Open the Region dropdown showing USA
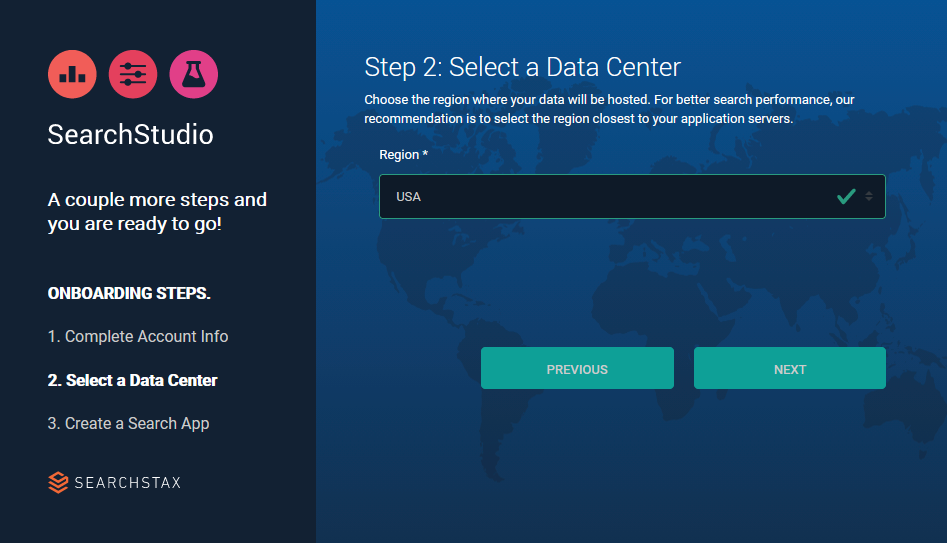This screenshot has height=543, width=947. coord(632,196)
